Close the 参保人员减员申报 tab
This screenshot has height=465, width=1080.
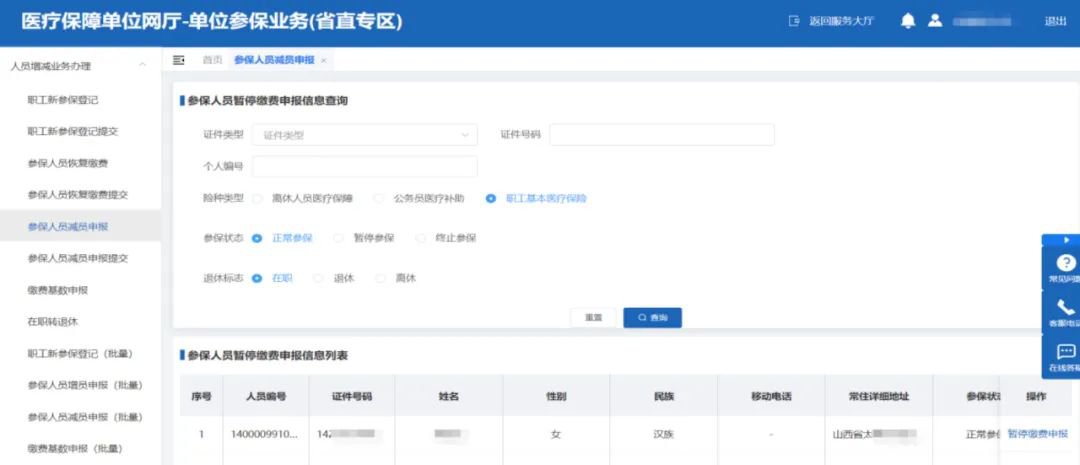(x=324, y=61)
